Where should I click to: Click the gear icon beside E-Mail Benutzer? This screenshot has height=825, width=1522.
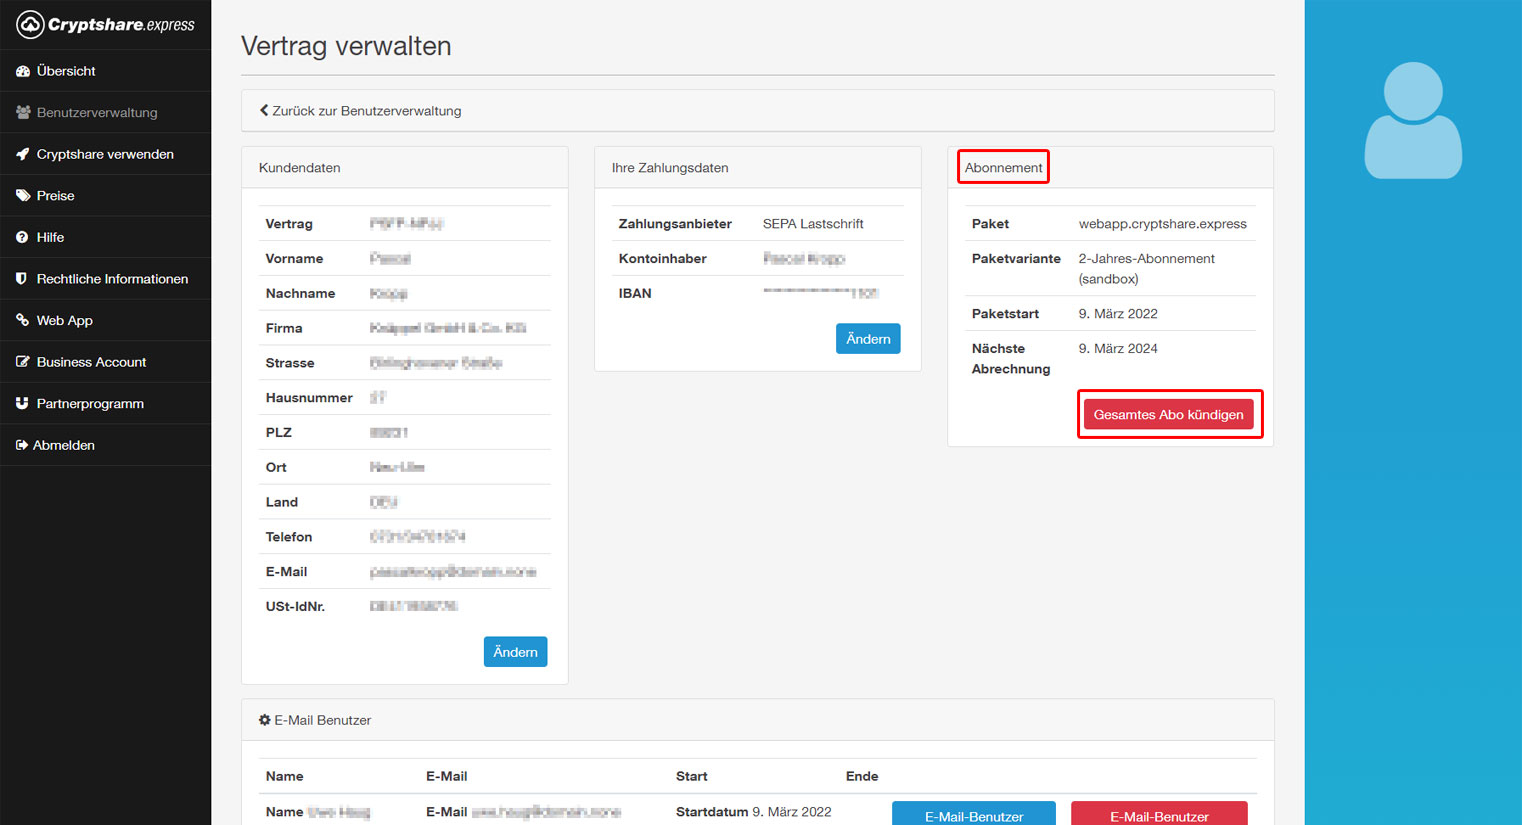click(265, 720)
